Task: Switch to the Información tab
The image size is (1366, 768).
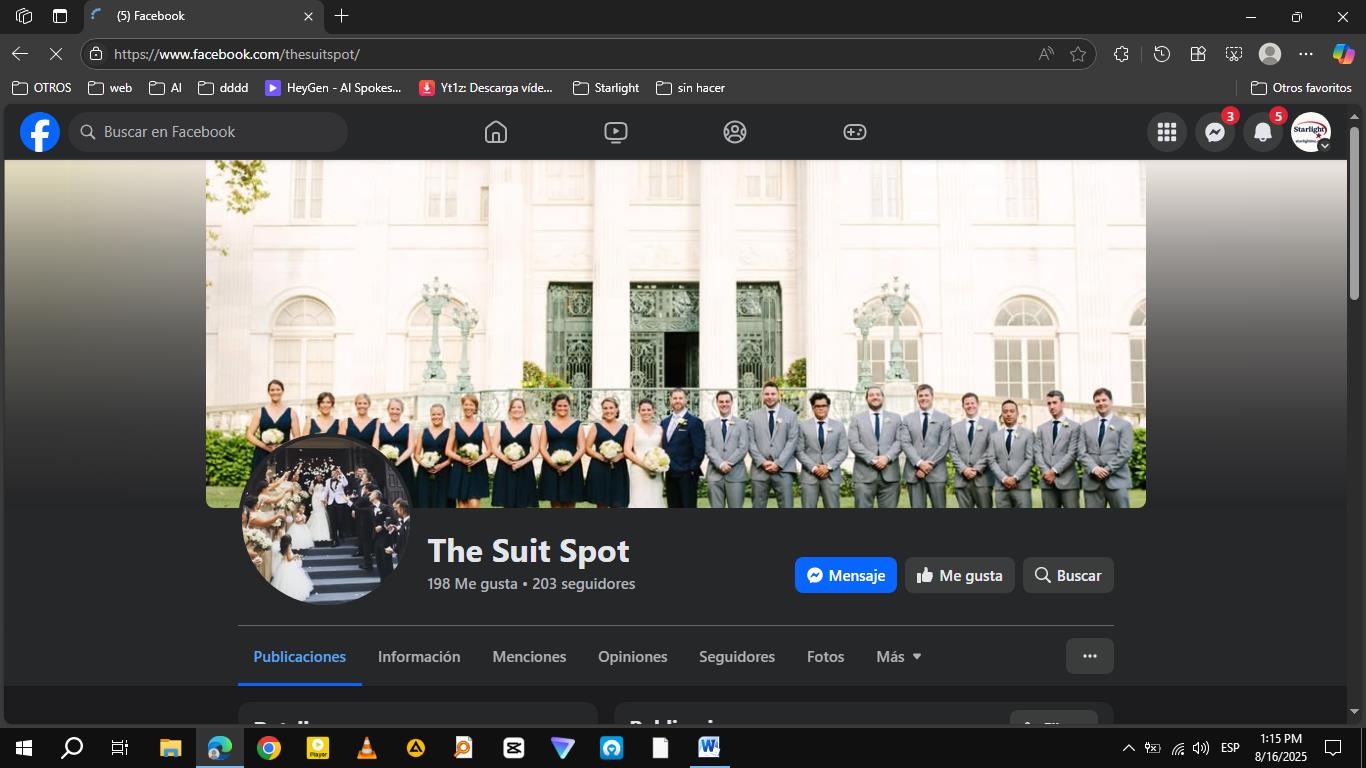Action: tap(419, 657)
